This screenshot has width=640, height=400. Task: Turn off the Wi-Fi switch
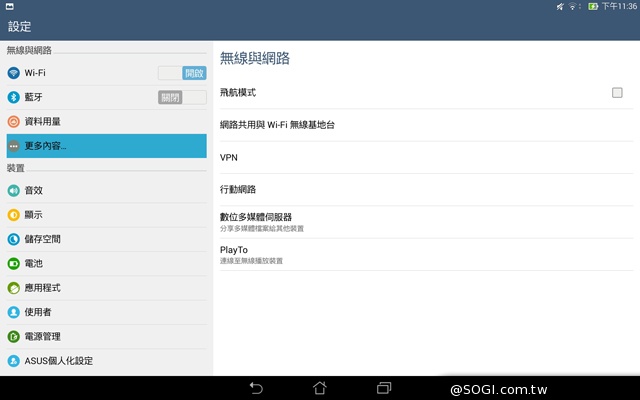click(x=182, y=73)
